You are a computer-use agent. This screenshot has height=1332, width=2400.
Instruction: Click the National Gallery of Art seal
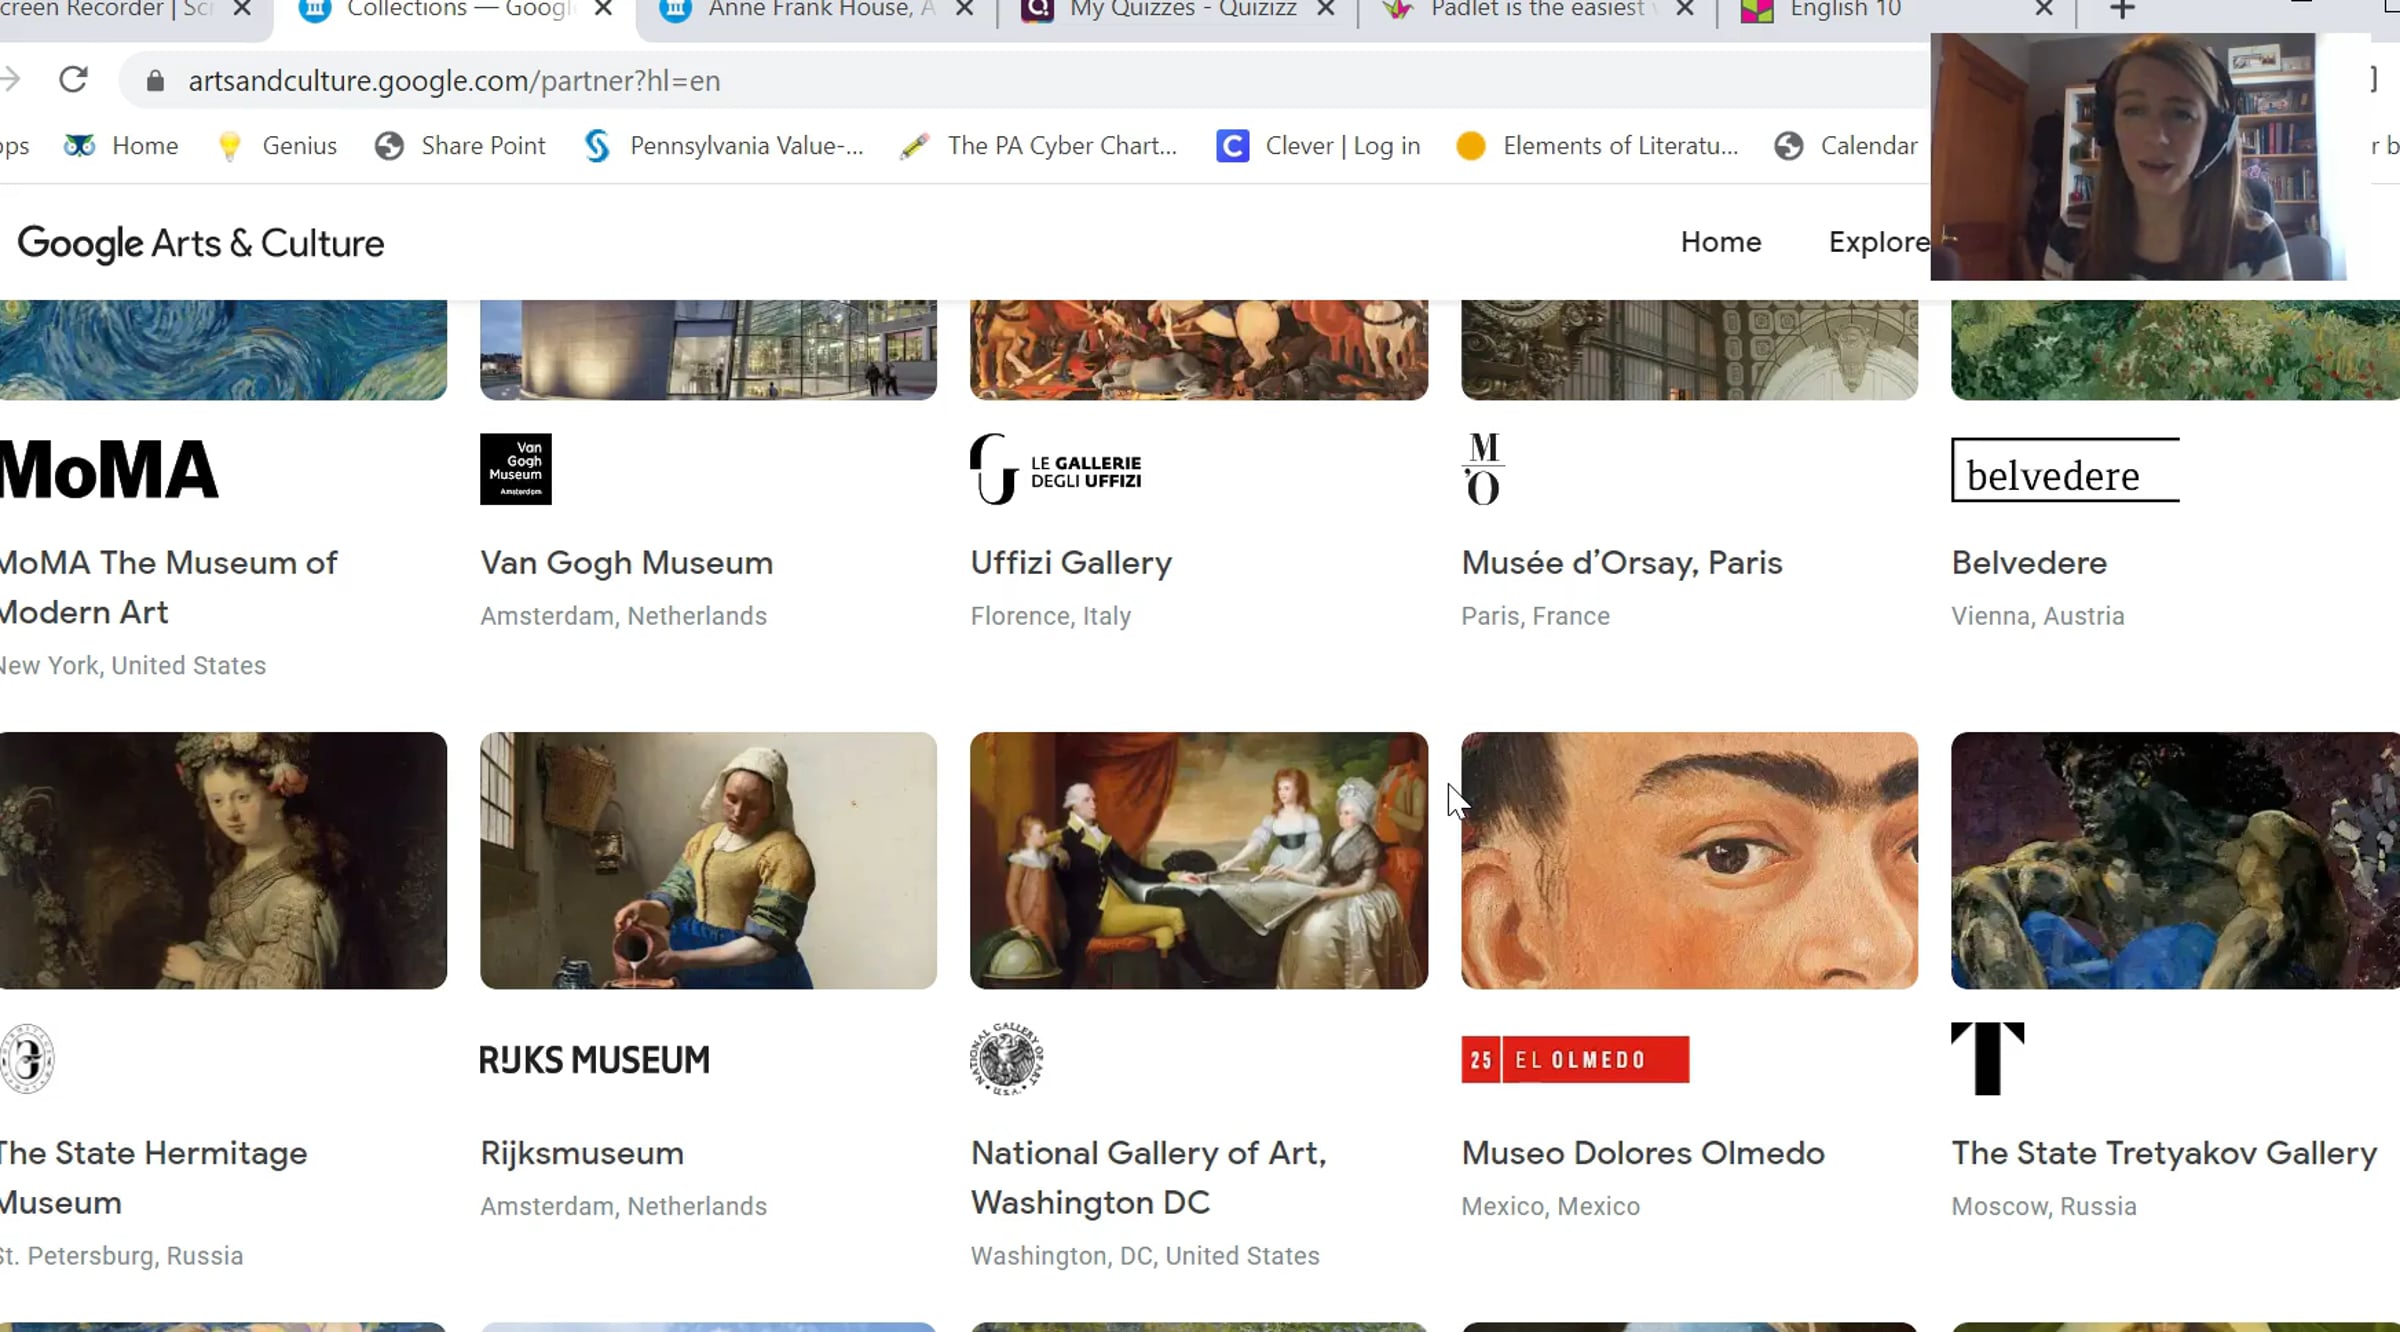pyautogui.click(x=1007, y=1058)
